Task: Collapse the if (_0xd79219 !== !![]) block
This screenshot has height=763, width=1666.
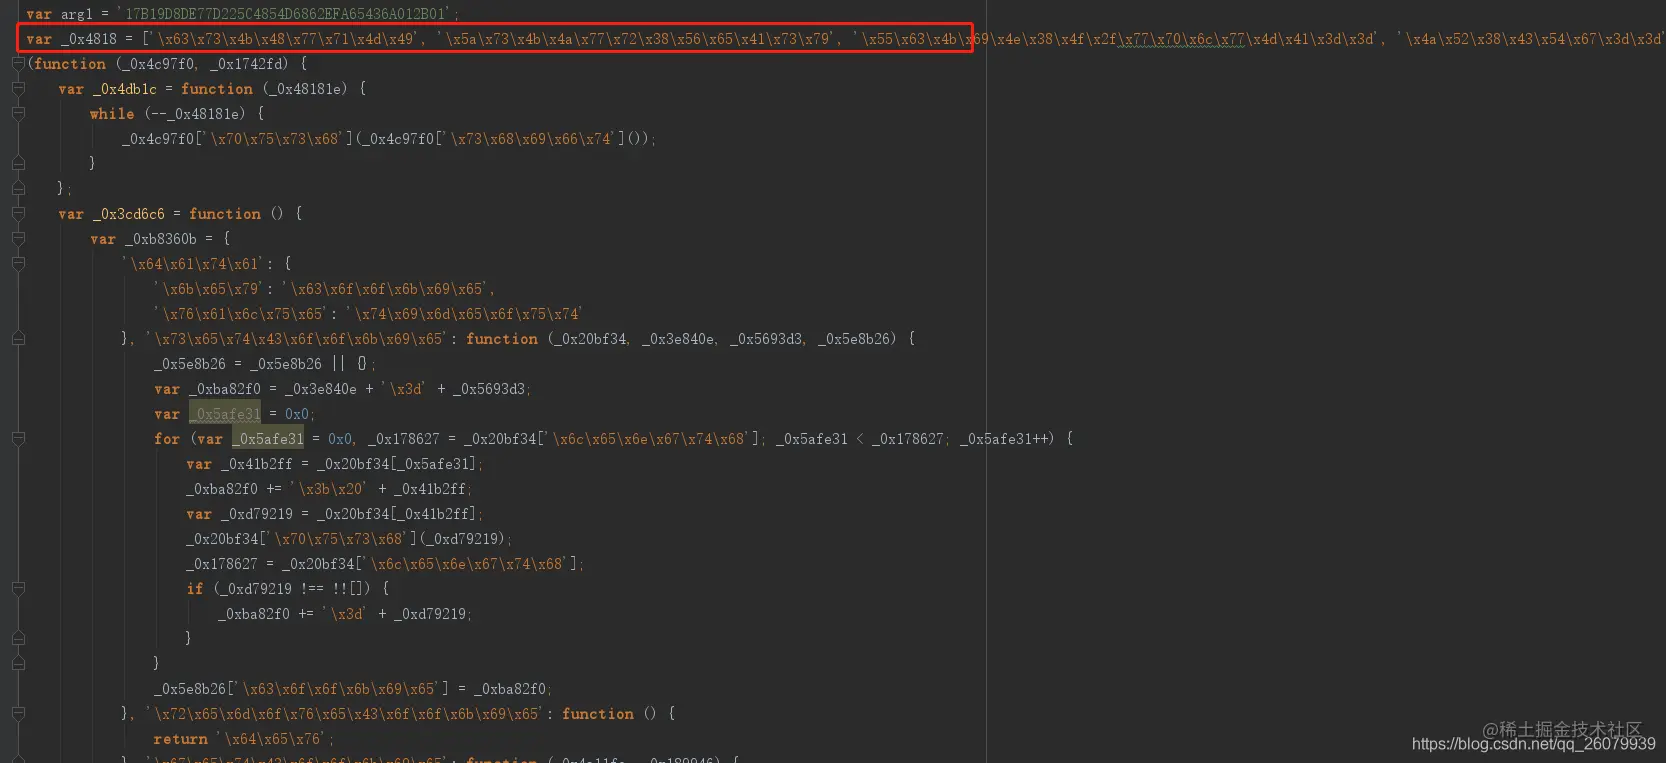Action: 18,589
